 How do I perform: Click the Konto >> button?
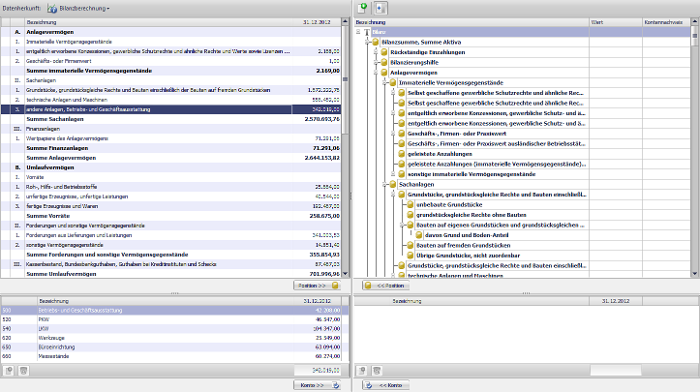pyautogui.click(x=317, y=385)
